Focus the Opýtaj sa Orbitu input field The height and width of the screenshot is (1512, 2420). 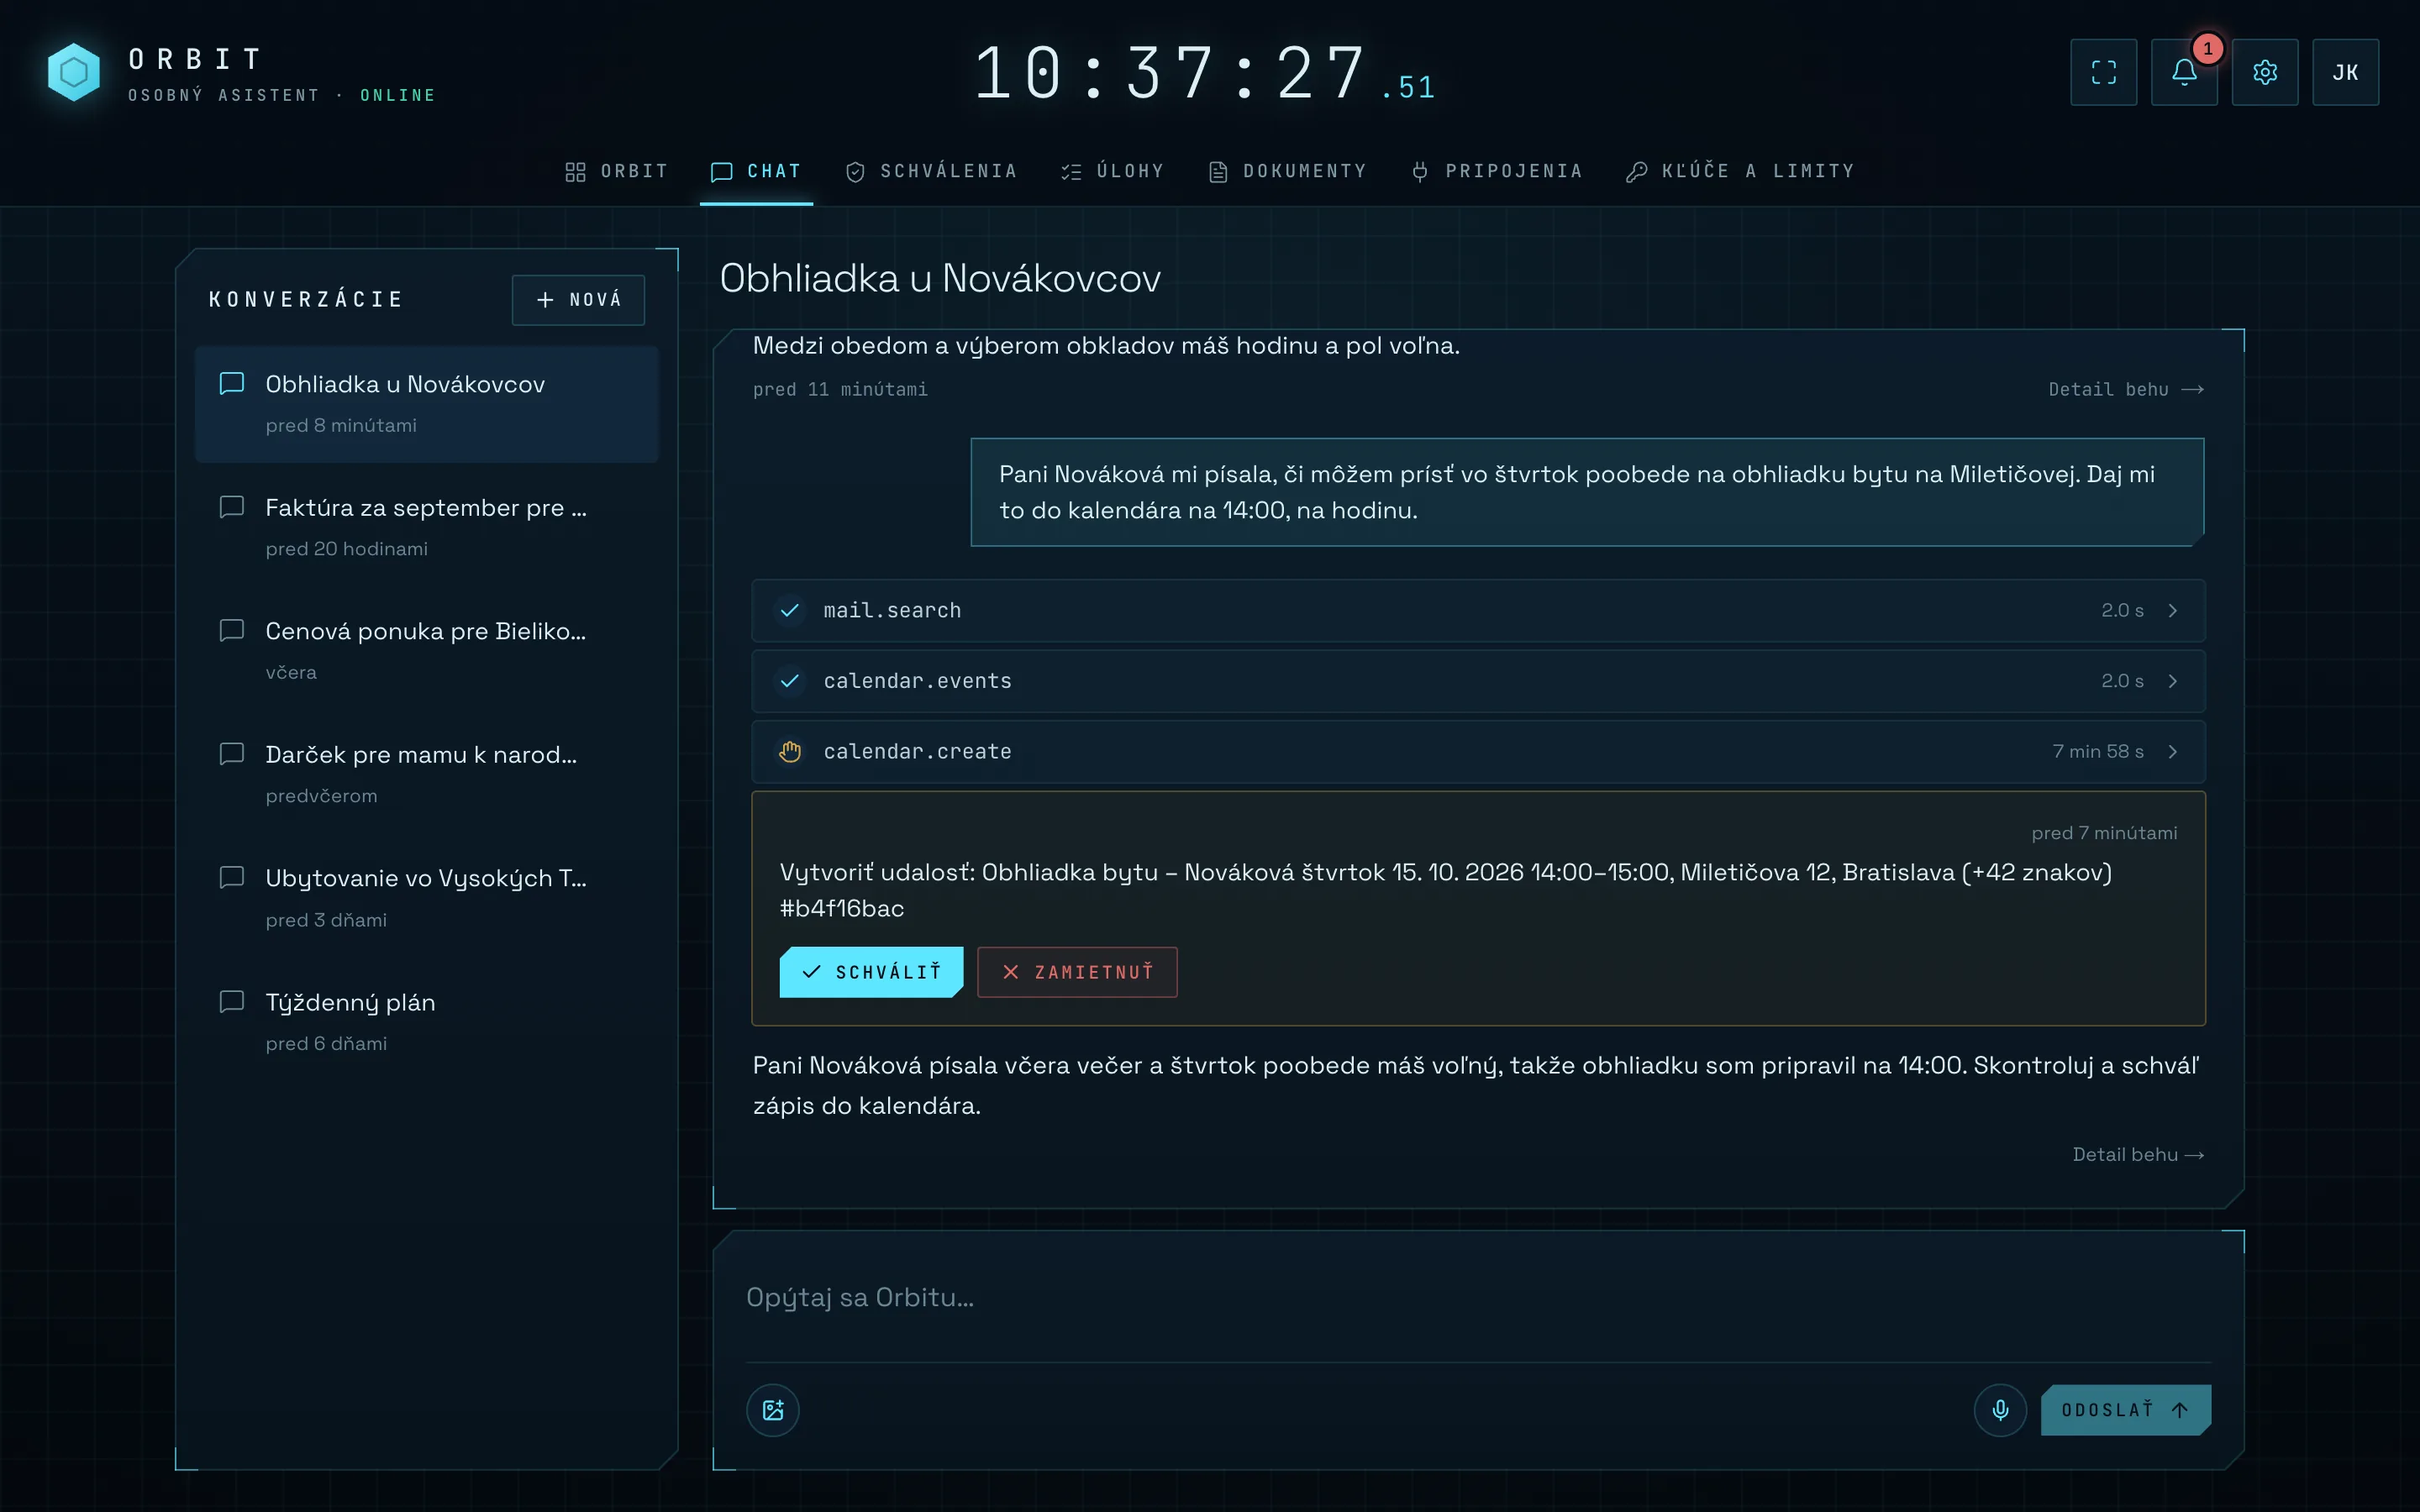click(1478, 1297)
